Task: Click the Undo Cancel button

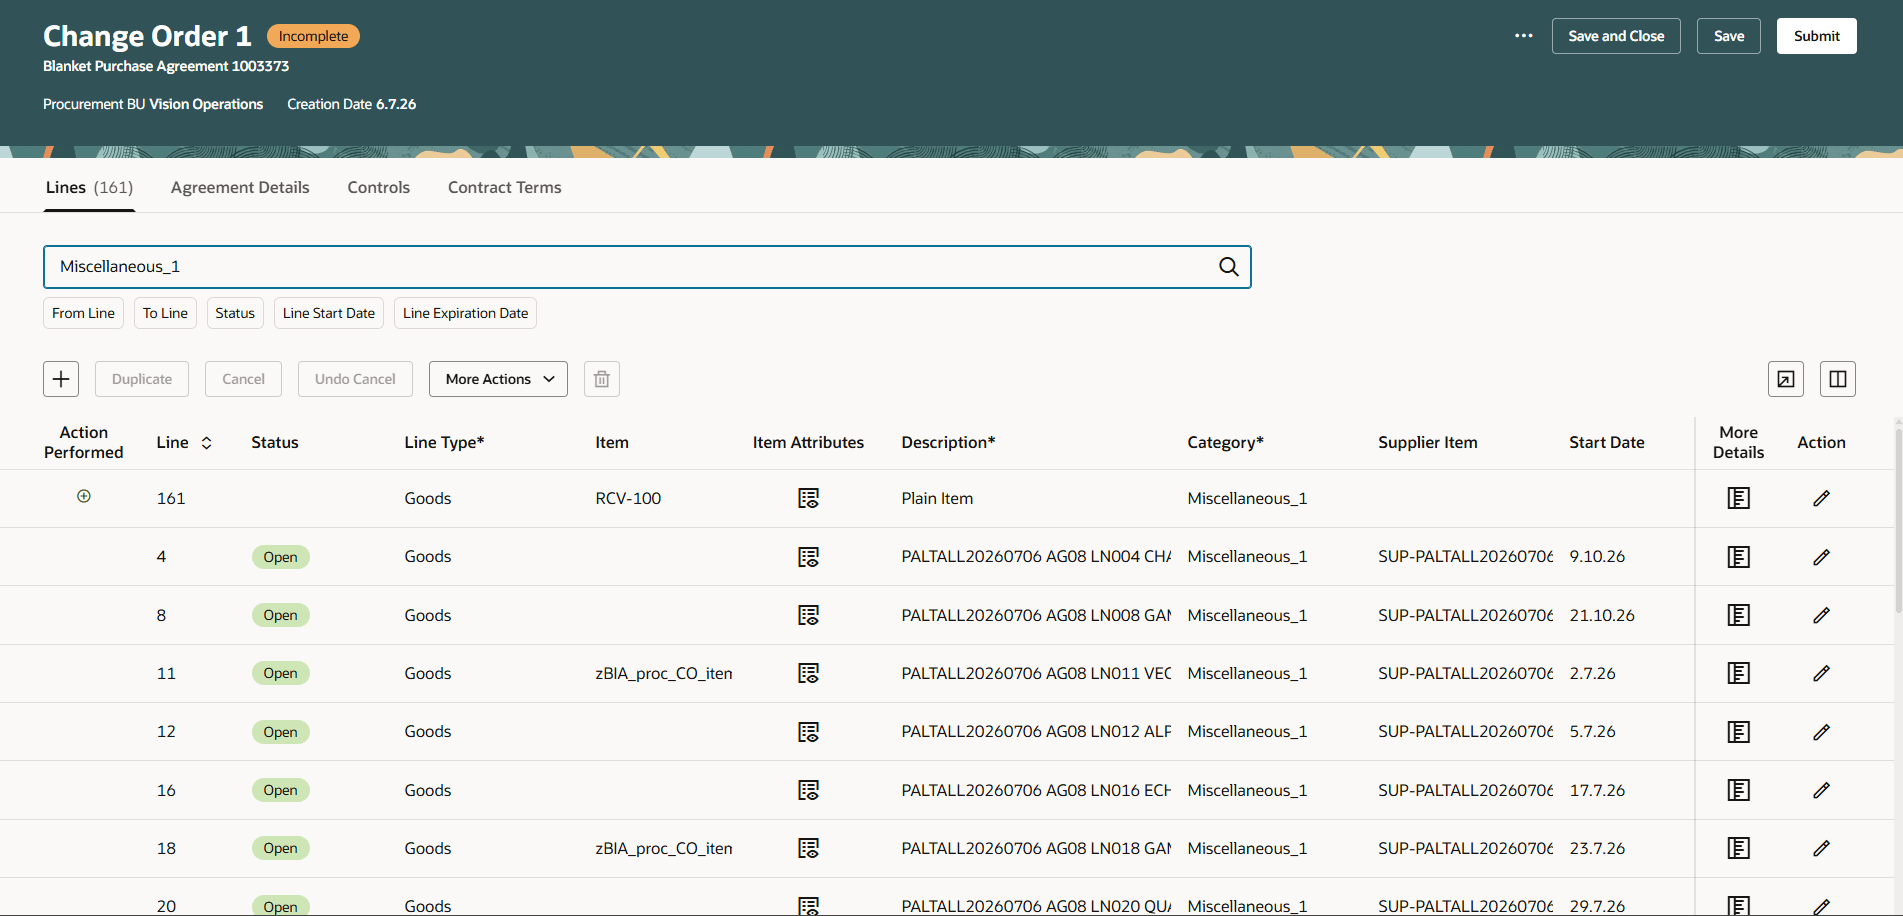Action: [355, 379]
